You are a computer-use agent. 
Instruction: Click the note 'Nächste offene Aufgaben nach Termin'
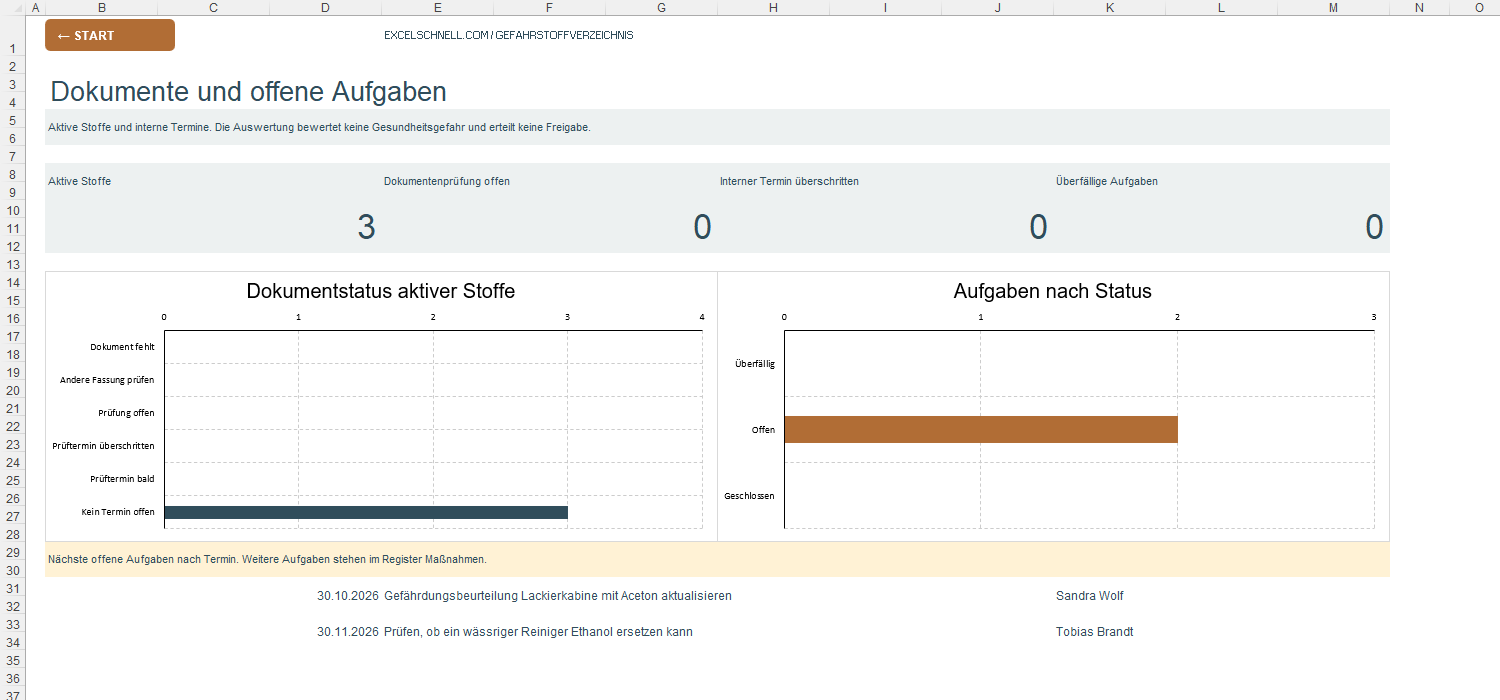(x=267, y=559)
